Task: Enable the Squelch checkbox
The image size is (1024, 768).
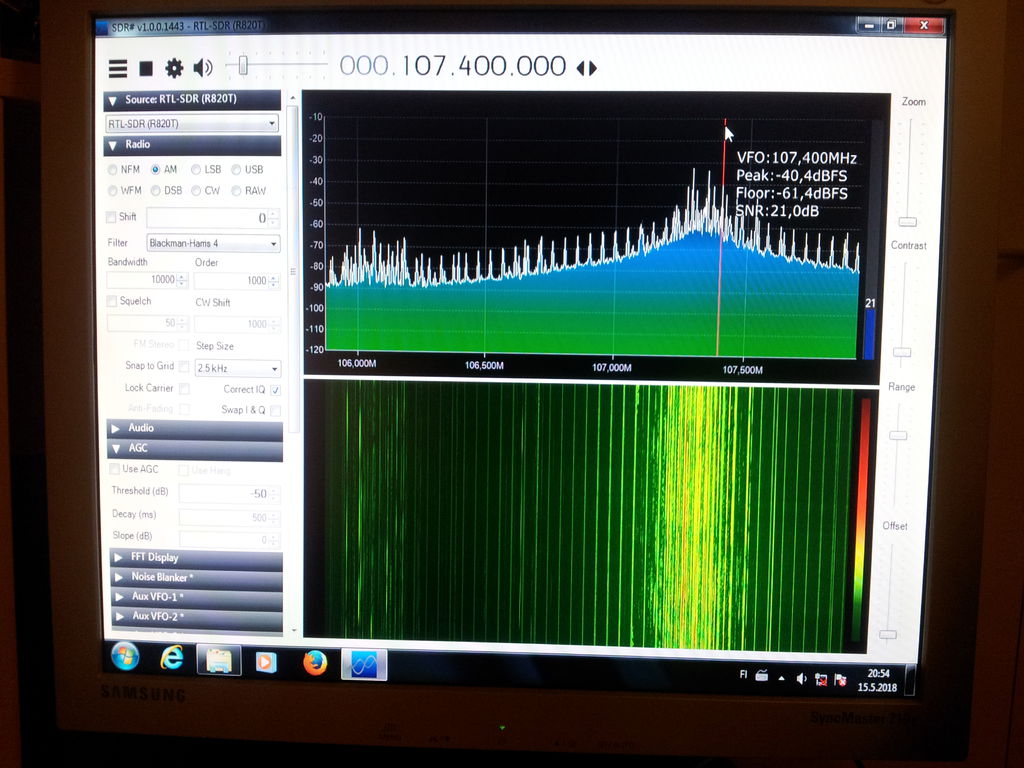Action: pyautogui.click(x=112, y=301)
